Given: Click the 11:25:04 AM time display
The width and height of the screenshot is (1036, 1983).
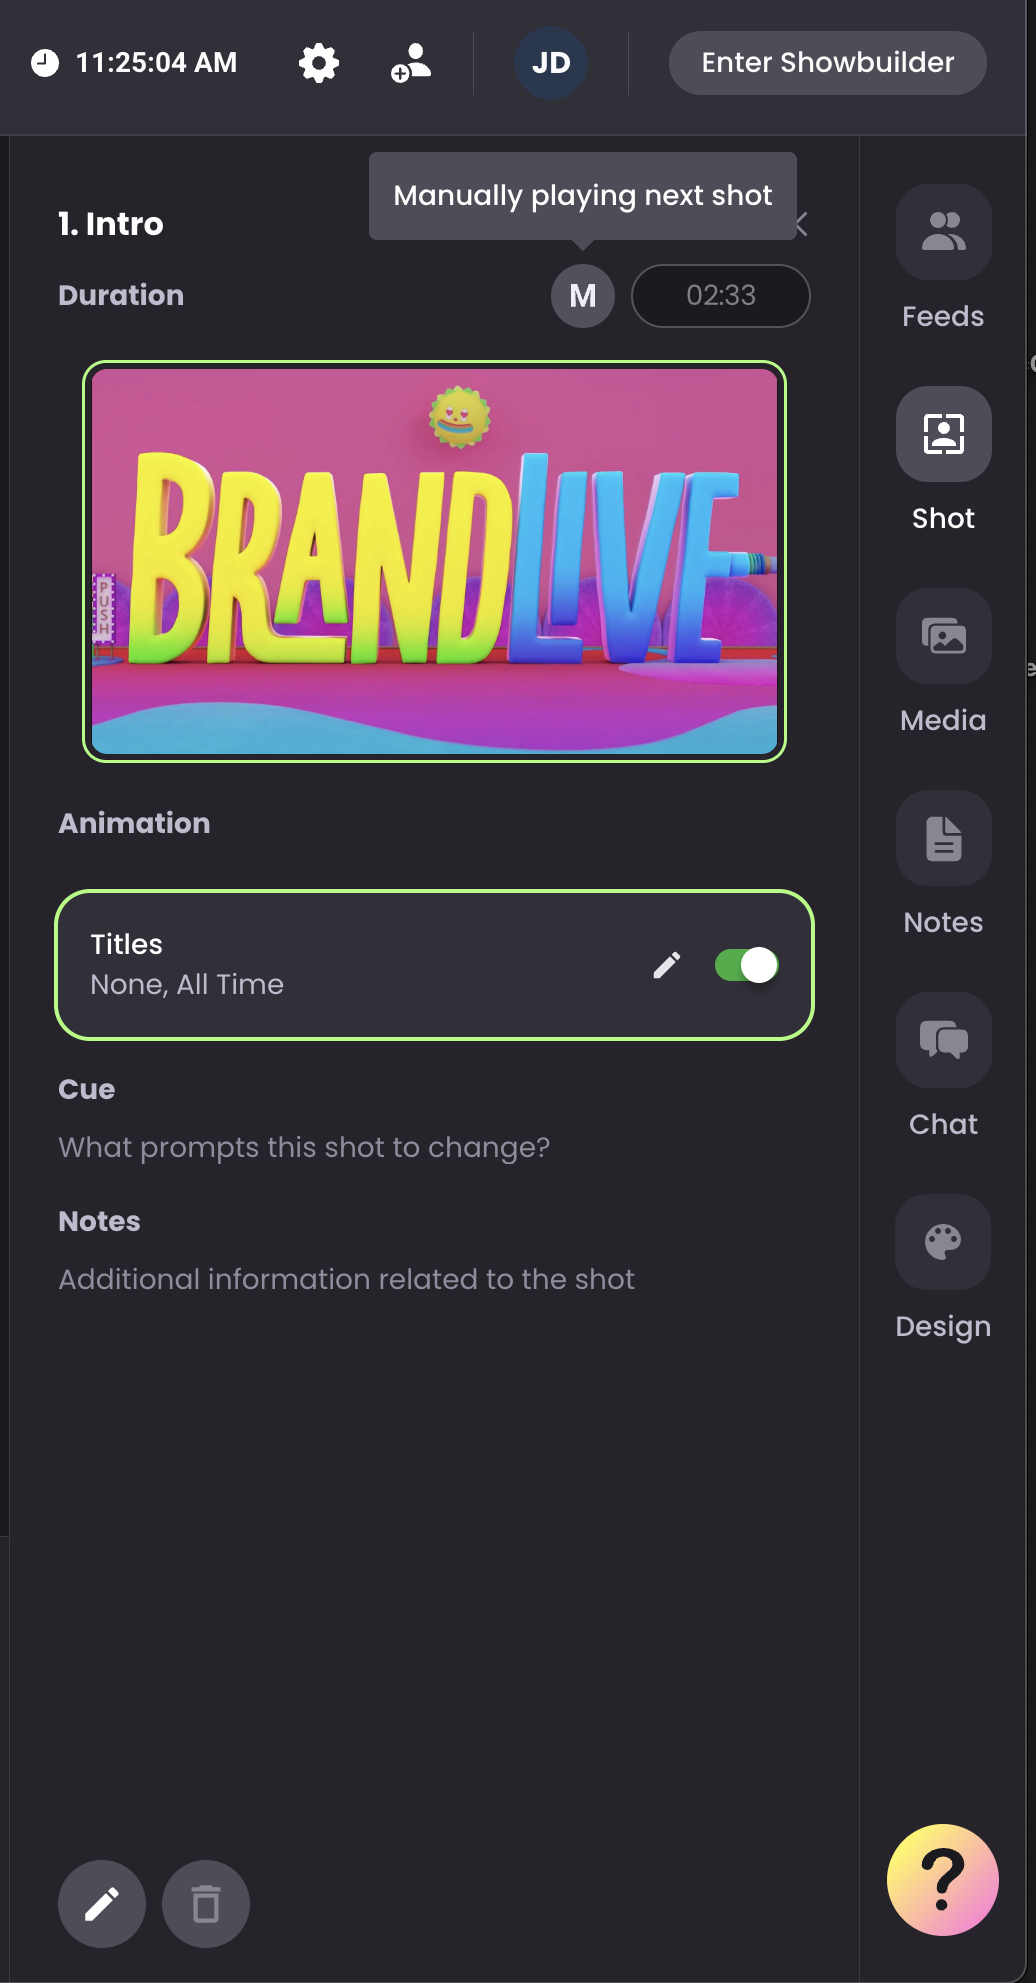Looking at the screenshot, I should [157, 63].
